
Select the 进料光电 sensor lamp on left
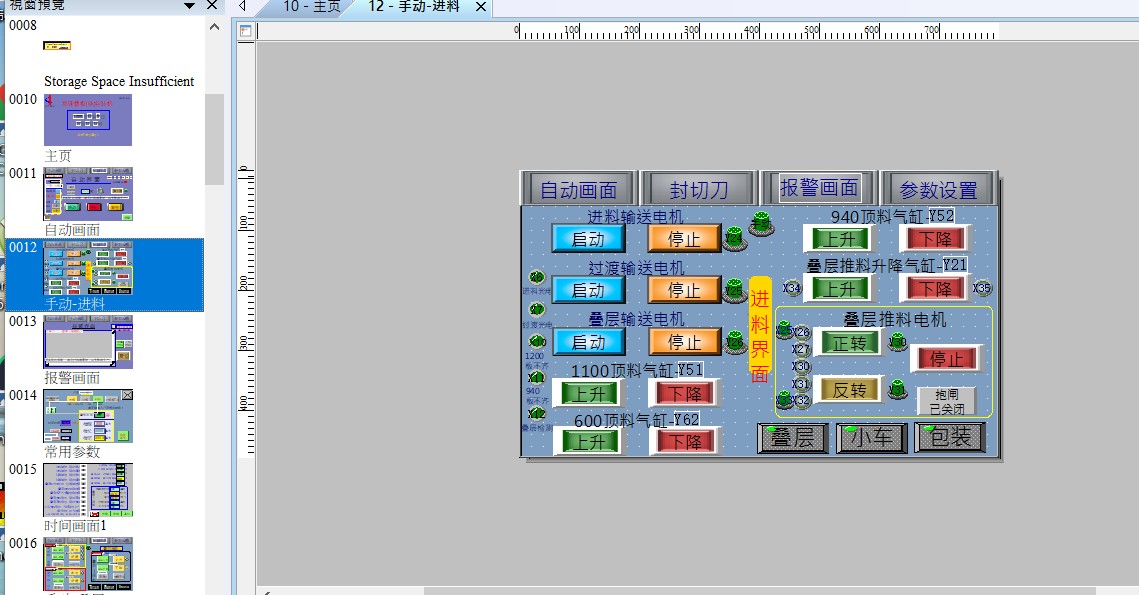pos(537,278)
